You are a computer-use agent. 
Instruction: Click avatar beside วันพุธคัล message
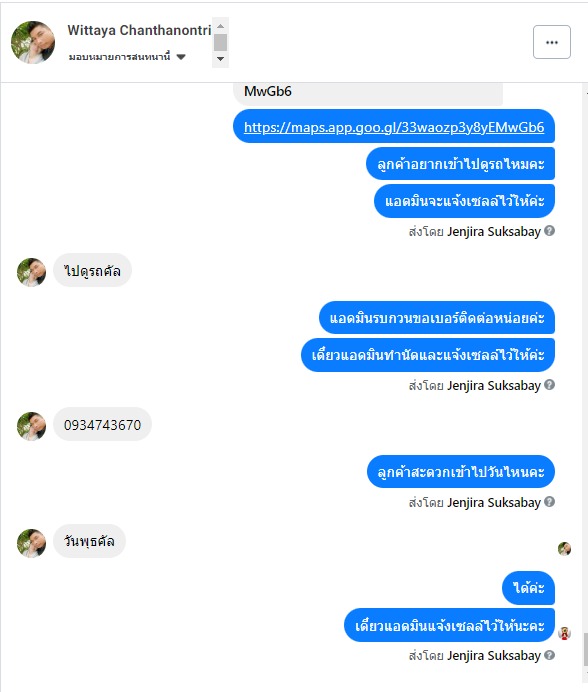point(31,543)
